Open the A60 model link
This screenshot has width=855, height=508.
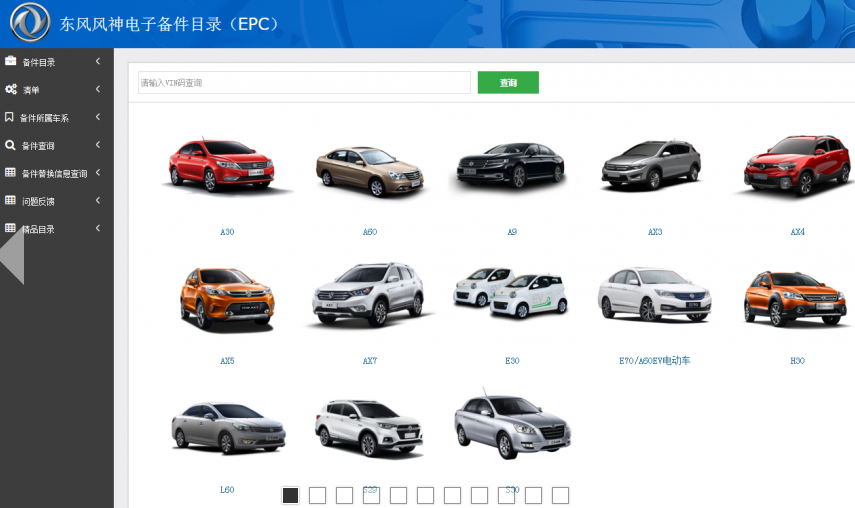370,232
